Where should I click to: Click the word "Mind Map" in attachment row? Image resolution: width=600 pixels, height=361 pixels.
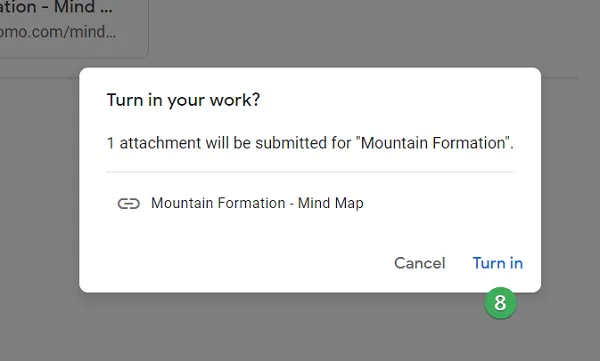pyautogui.click(x=331, y=203)
